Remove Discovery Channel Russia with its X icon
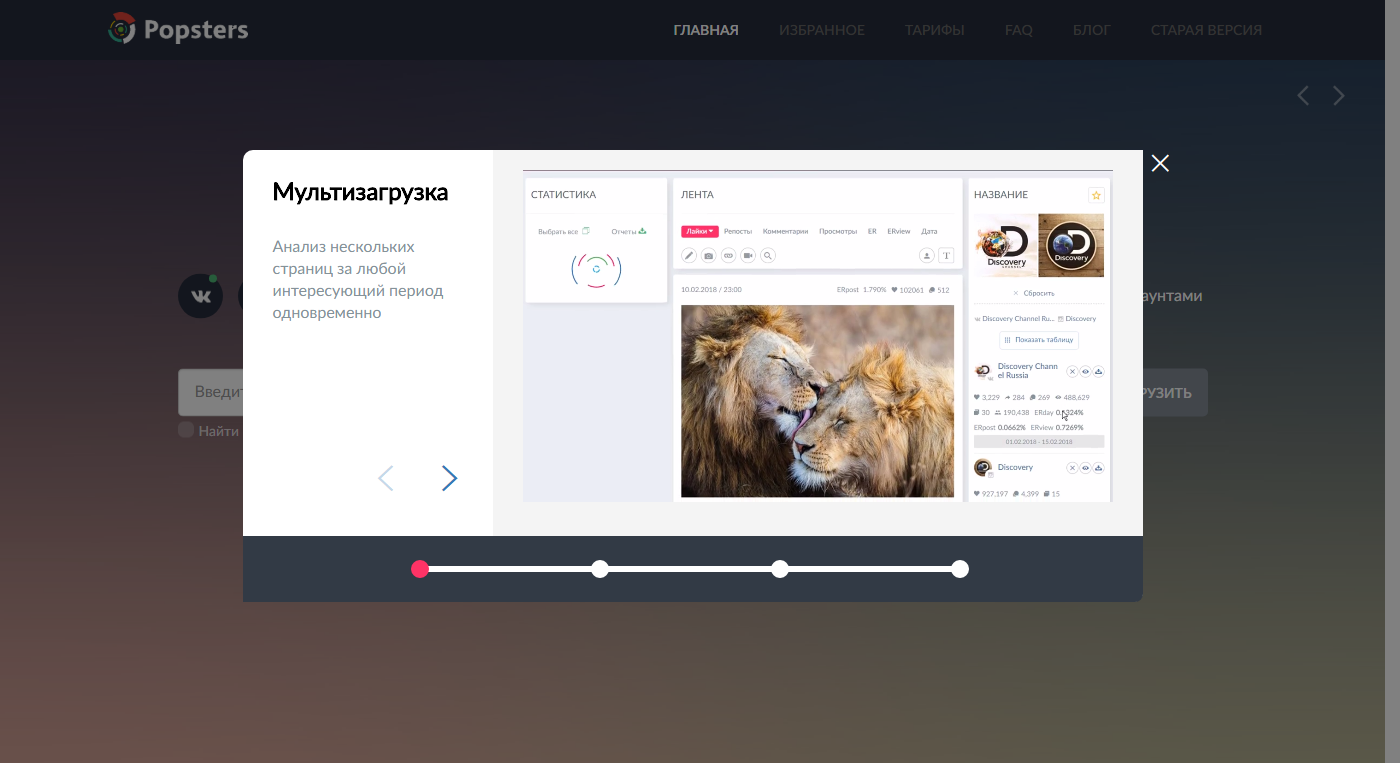The width and height of the screenshot is (1400, 763). (x=1072, y=371)
